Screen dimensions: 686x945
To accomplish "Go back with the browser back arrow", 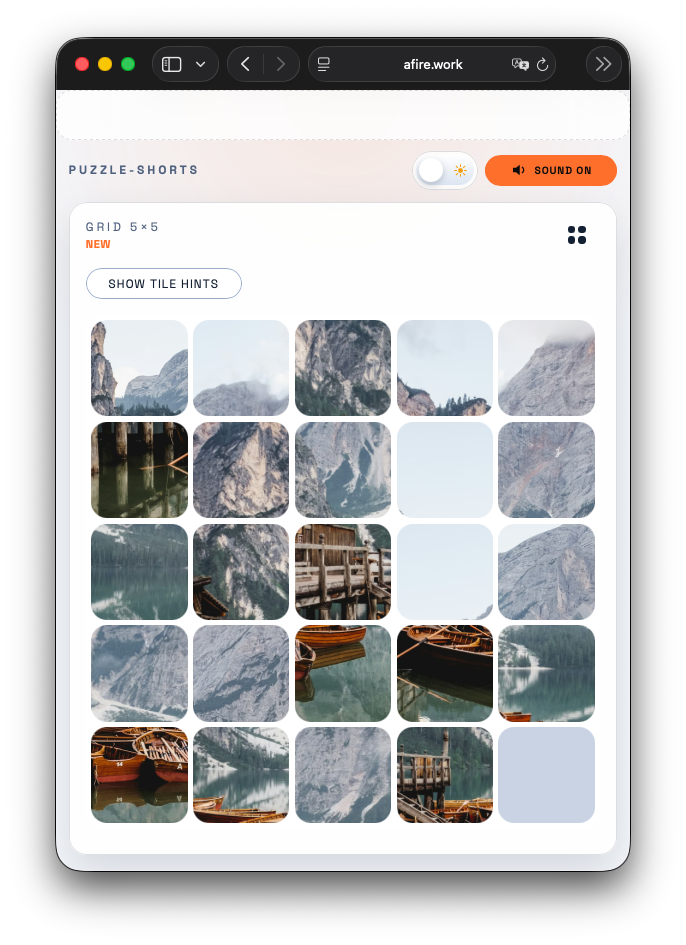I will click(246, 64).
